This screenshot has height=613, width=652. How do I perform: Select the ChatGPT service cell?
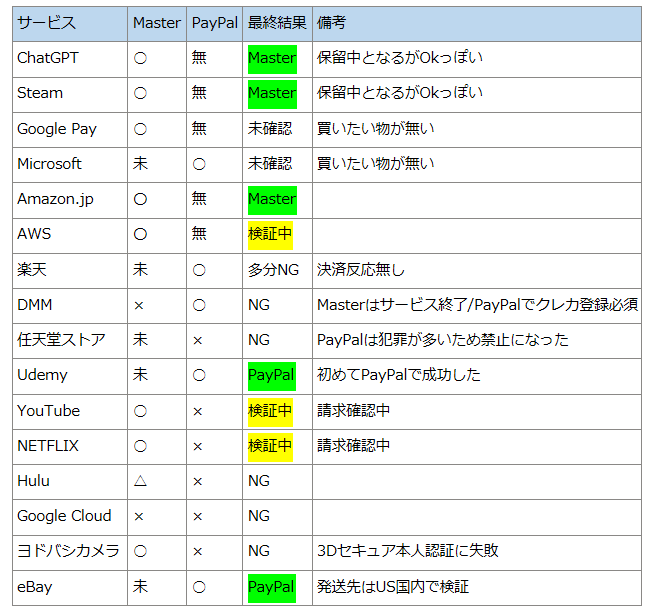(48, 58)
